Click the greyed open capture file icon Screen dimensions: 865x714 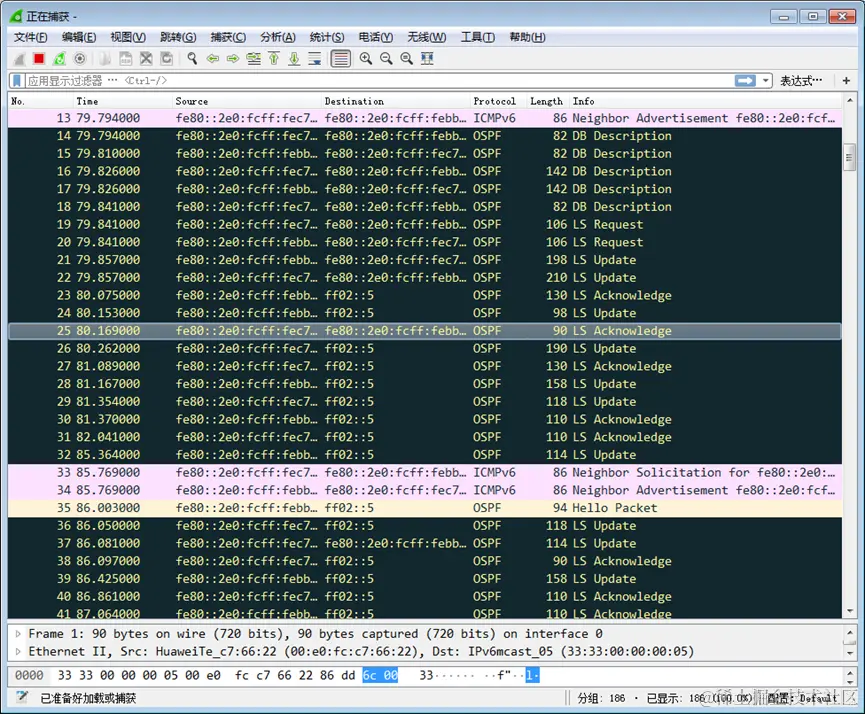pyautogui.click(x=105, y=58)
